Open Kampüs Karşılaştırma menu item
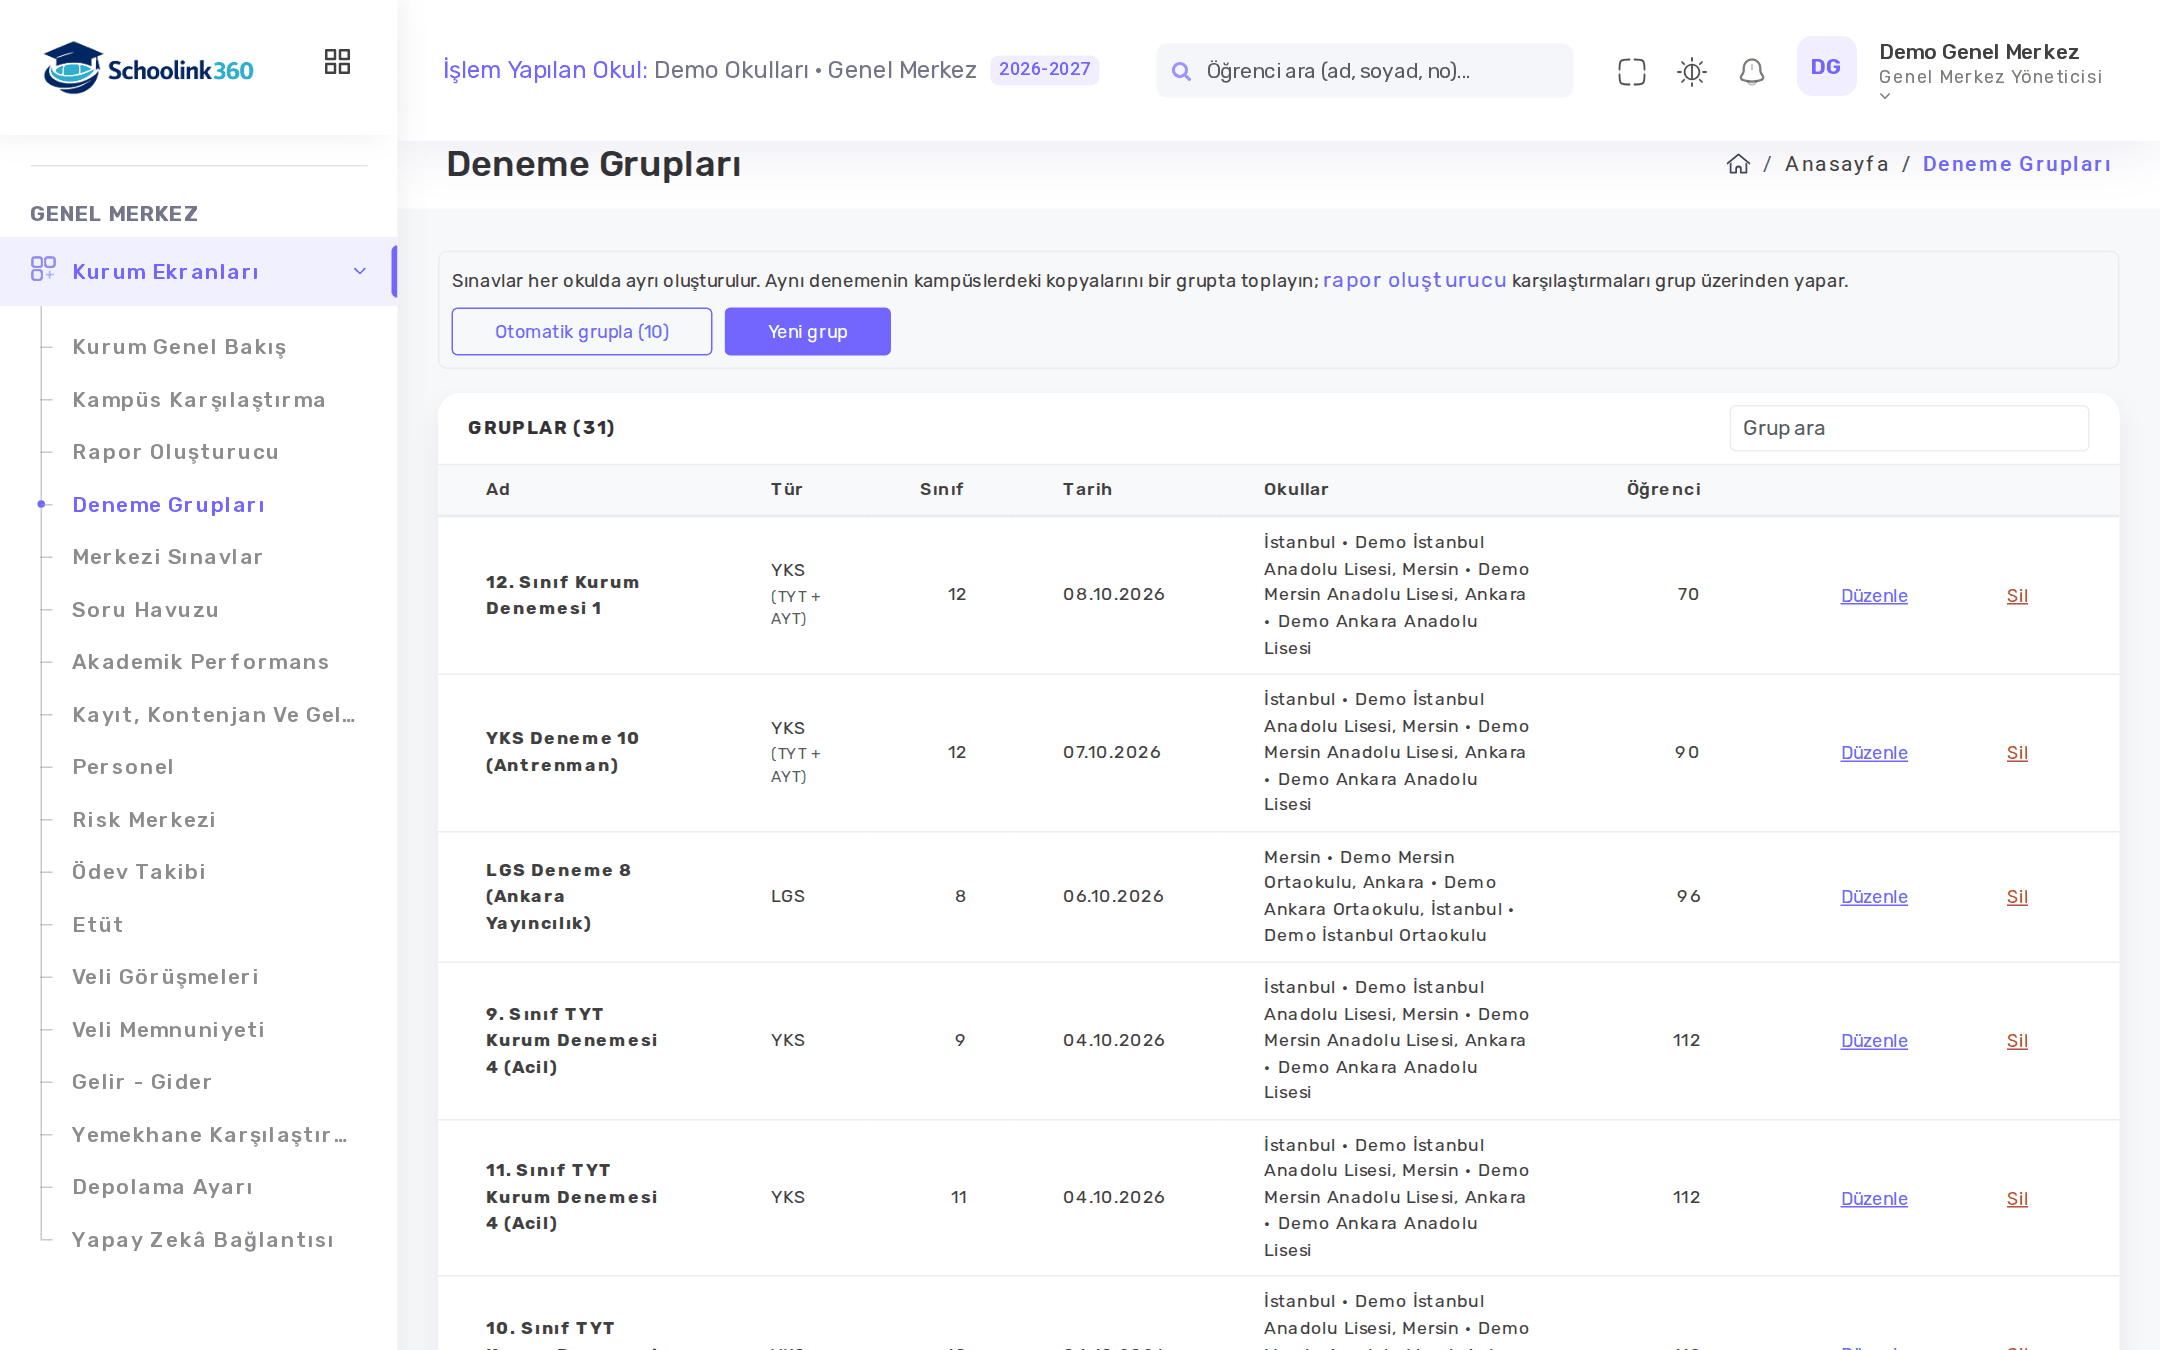 (199, 400)
